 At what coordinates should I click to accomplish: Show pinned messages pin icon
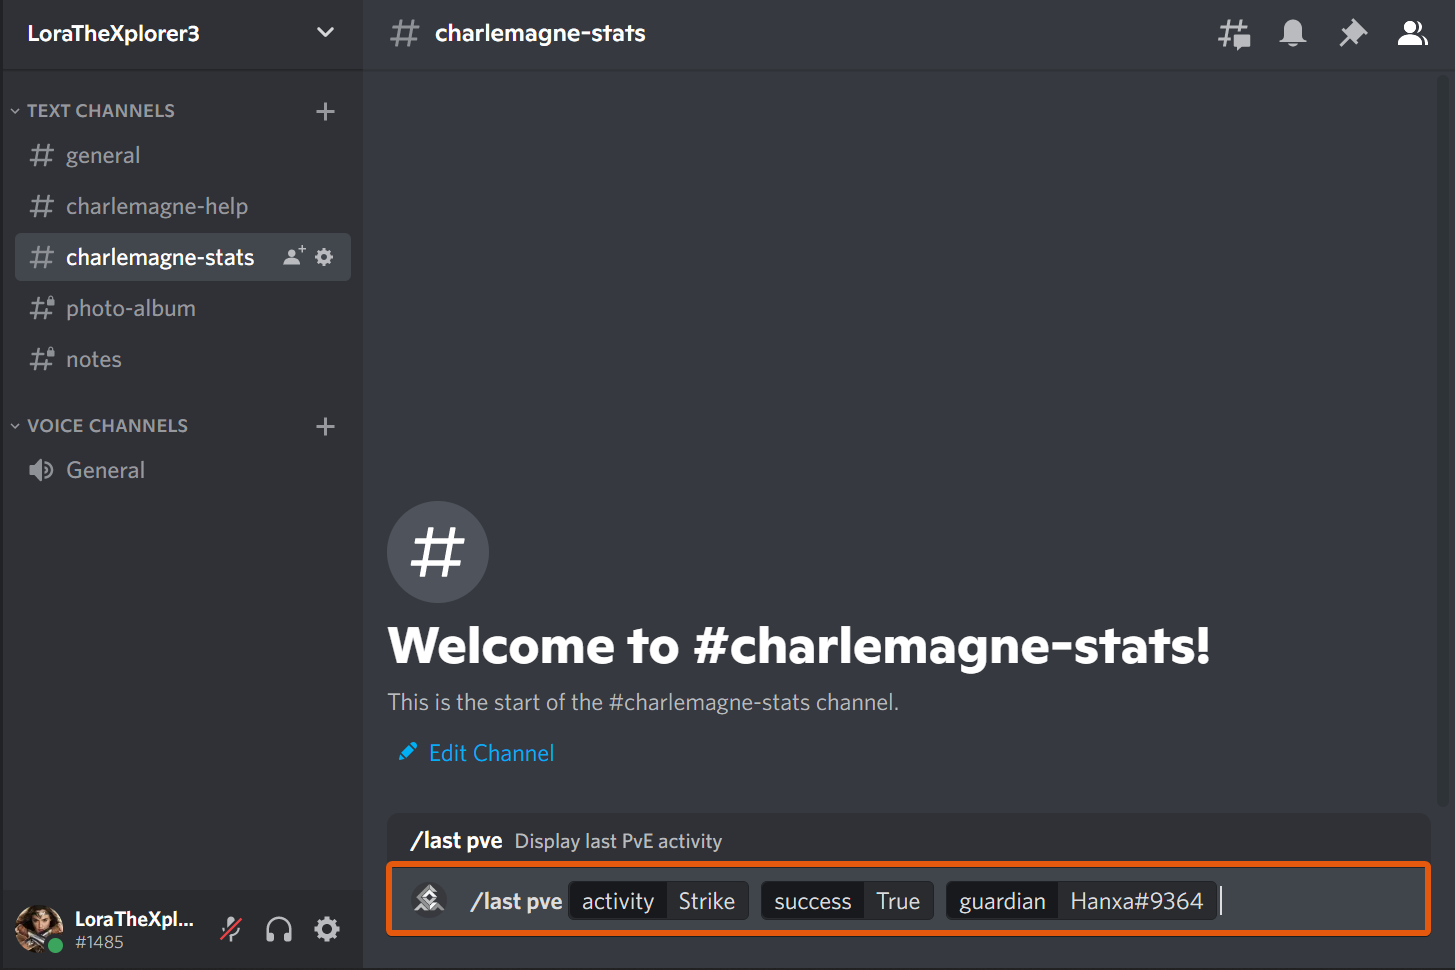coord(1352,33)
